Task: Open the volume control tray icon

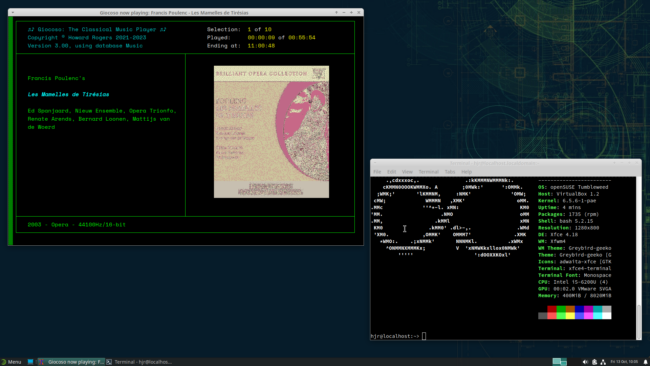Action: pos(585,362)
